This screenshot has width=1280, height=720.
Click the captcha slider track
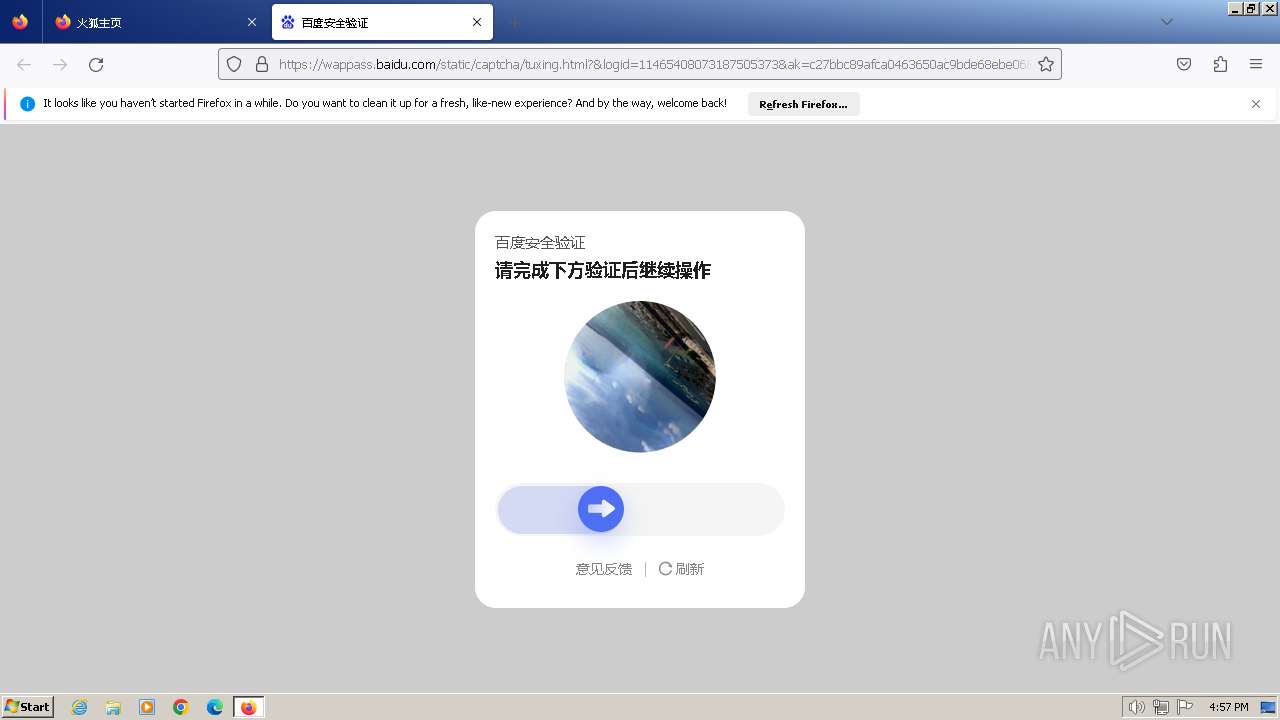tap(640, 509)
